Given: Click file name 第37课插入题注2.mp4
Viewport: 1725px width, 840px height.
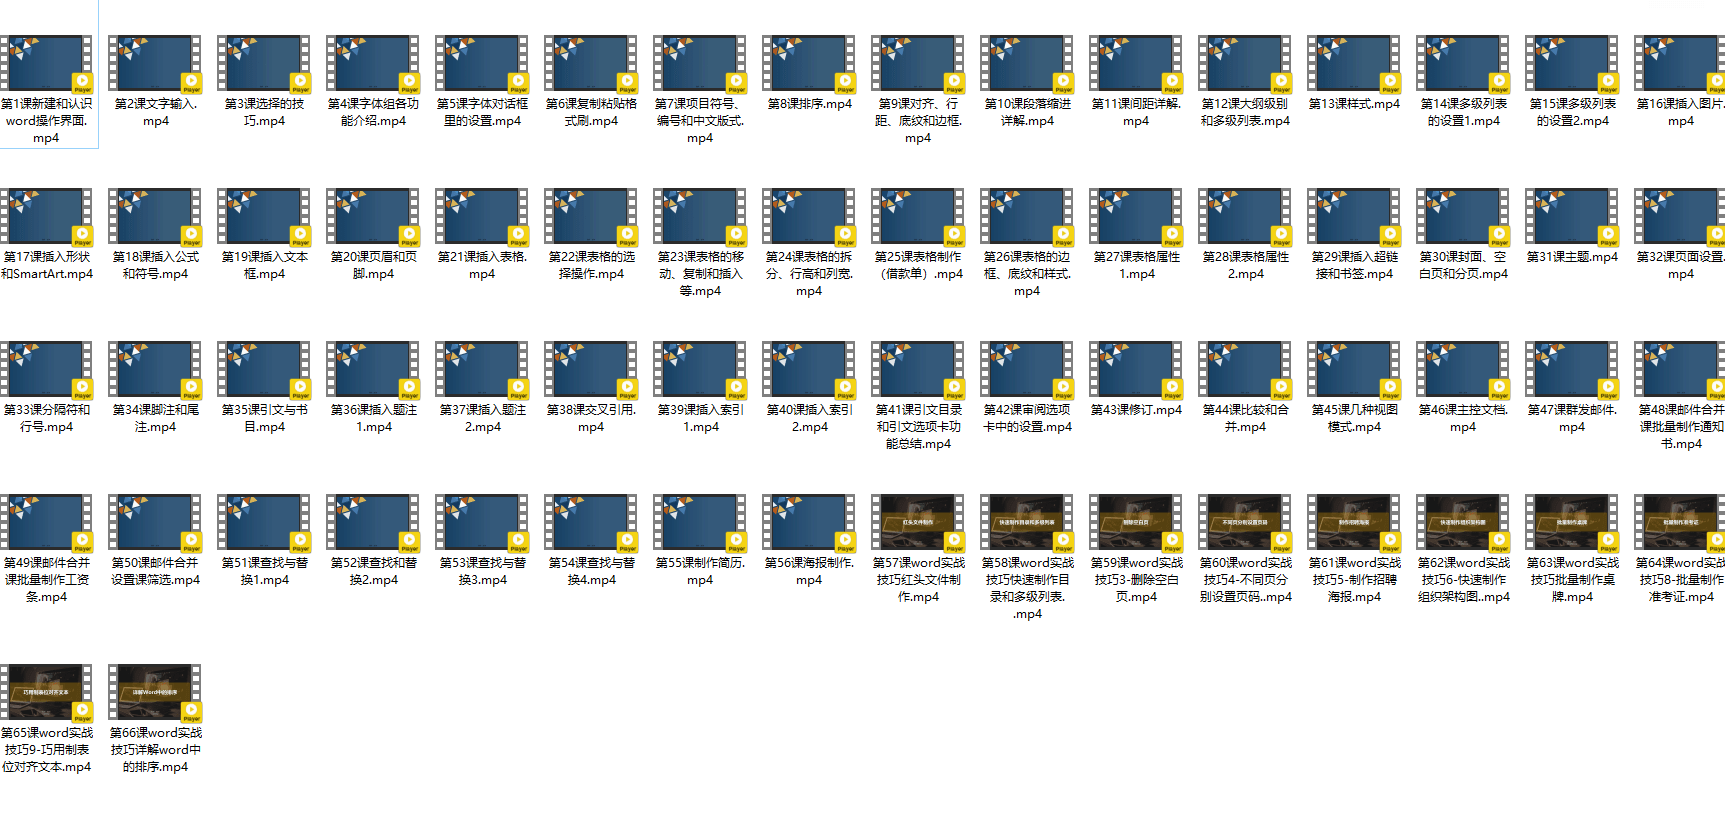Looking at the screenshot, I should pos(482,418).
